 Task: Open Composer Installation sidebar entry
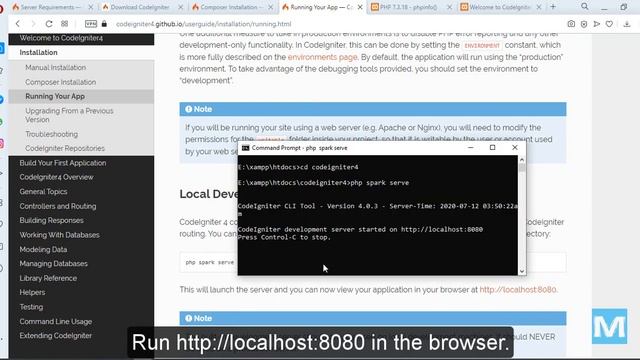[x=60, y=82]
